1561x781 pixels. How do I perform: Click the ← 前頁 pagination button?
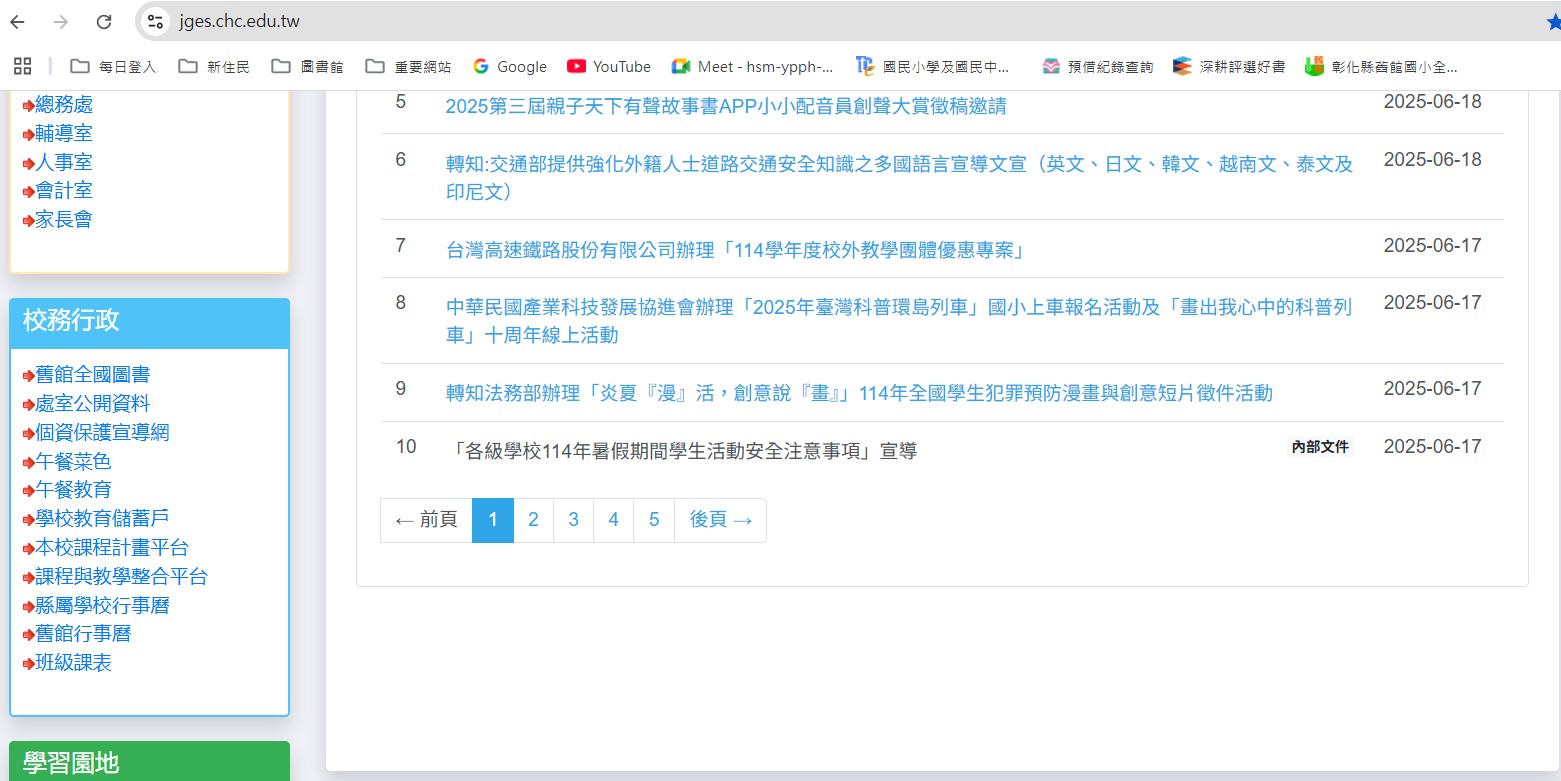tap(426, 520)
